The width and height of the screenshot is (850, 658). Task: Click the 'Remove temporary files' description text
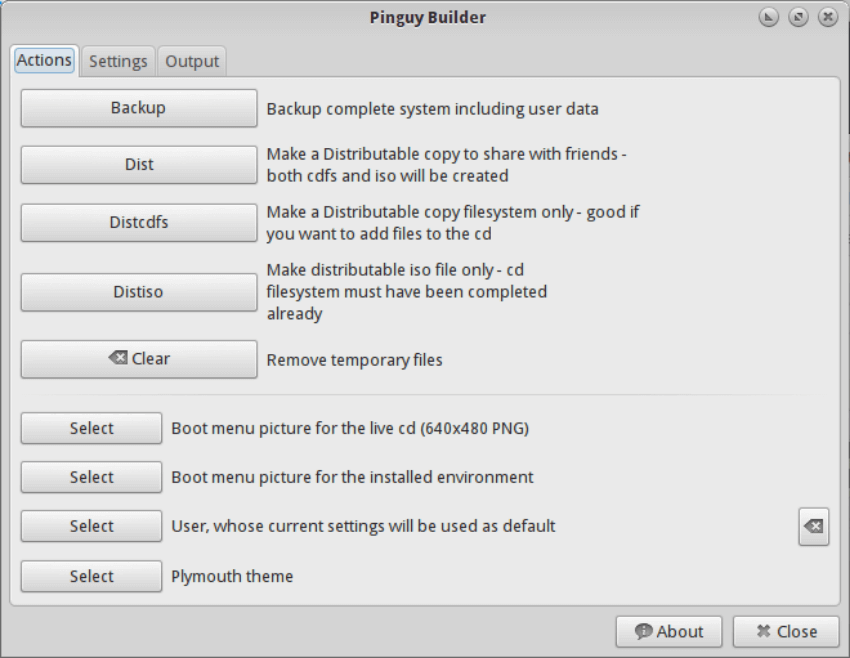pos(355,360)
